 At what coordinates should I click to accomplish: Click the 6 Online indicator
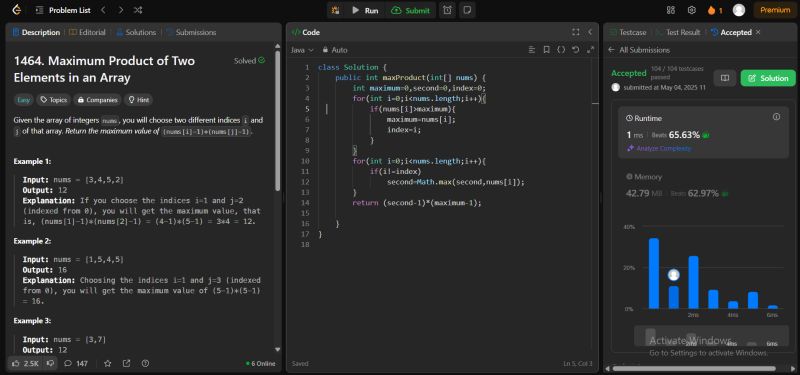tap(261, 364)
